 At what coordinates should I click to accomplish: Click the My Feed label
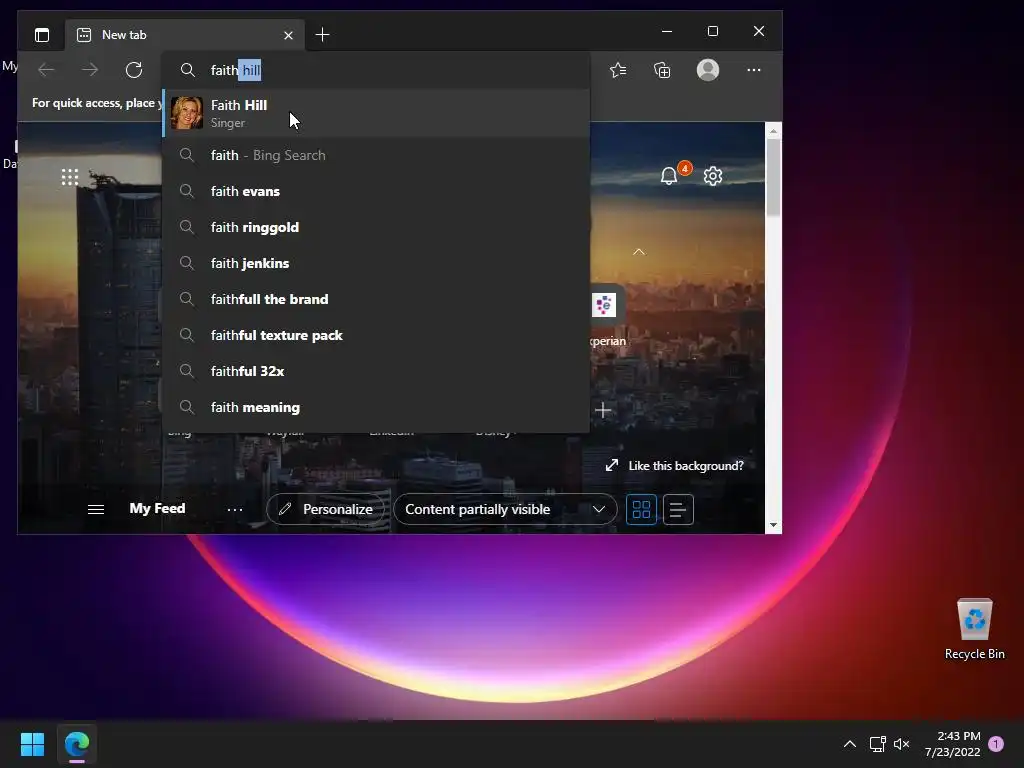(x=157, y=508)
